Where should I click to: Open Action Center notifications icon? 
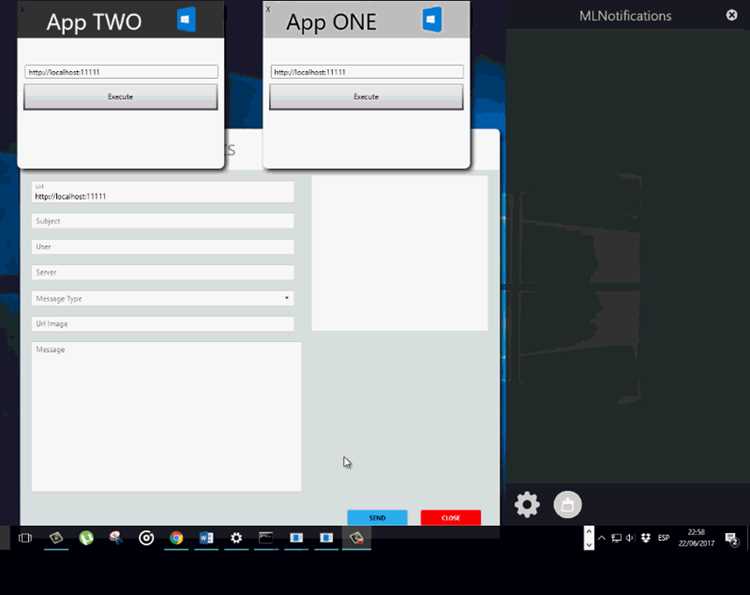click(x=731, y=539)
